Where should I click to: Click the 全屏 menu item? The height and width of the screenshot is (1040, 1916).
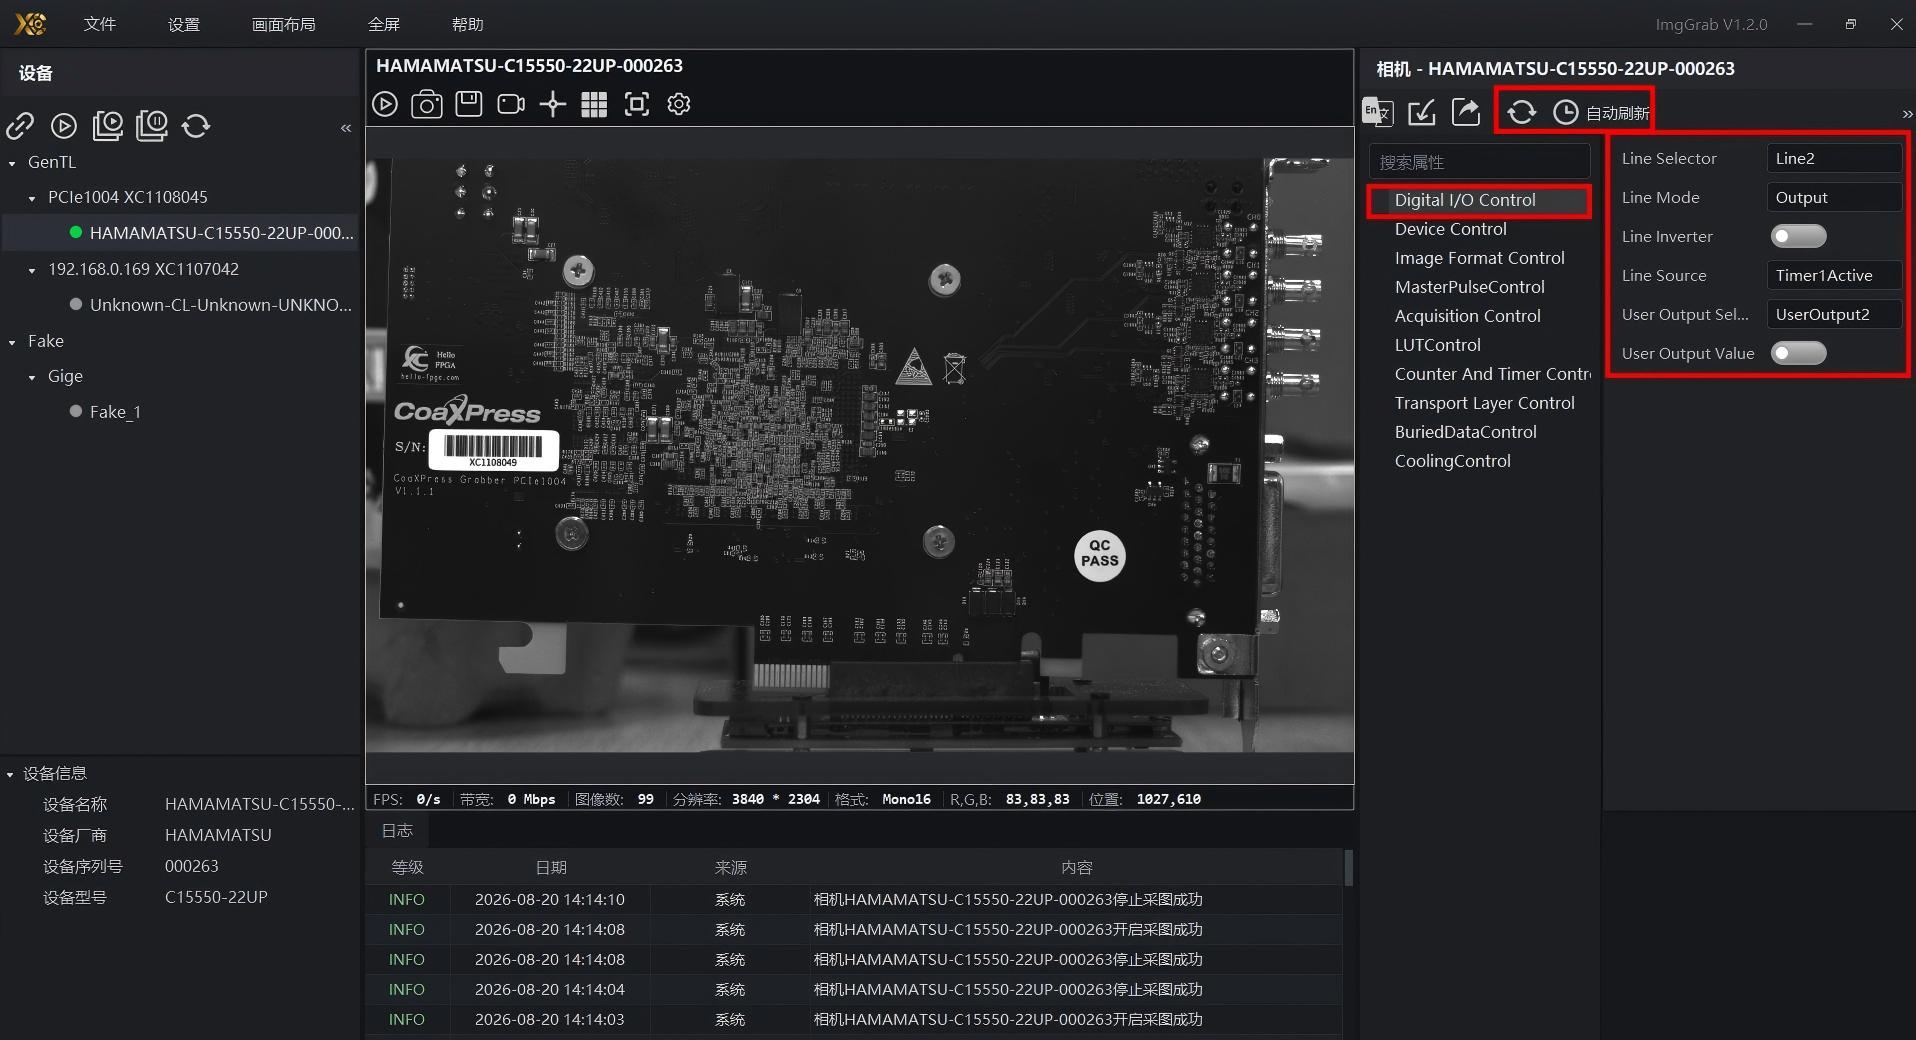tap(384, 24)
